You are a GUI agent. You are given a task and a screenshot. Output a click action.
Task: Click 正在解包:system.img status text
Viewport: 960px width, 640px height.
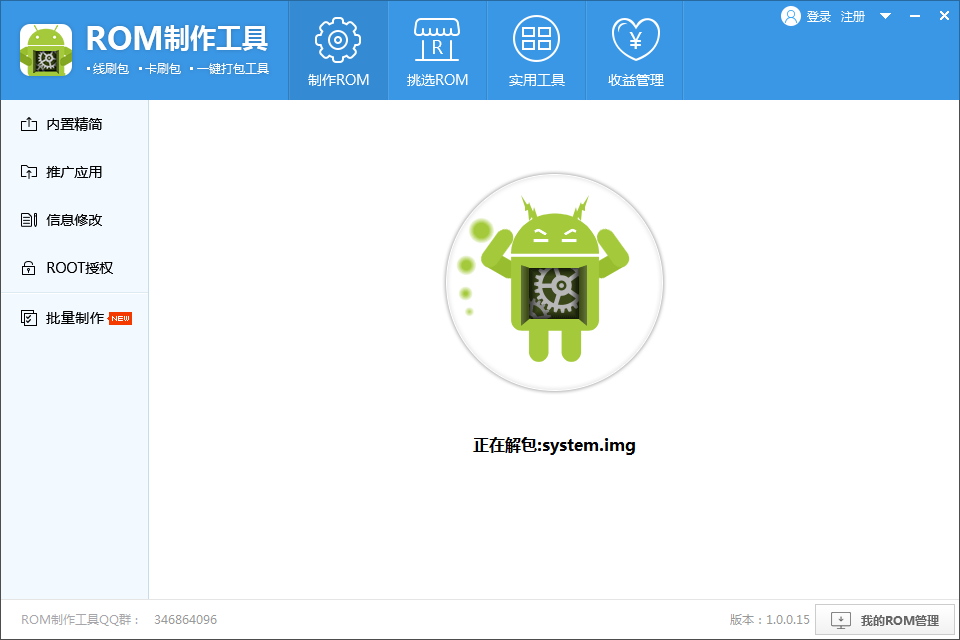click(x=554, y=445)
